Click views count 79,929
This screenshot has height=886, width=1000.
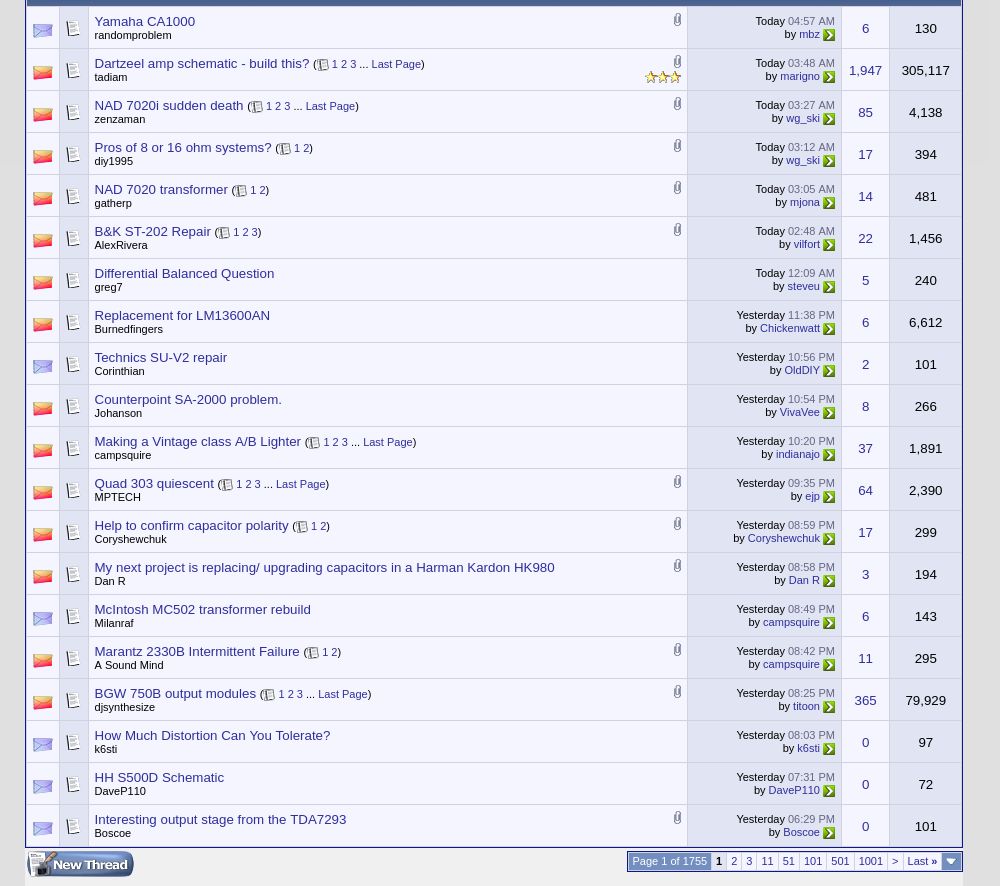point(925,700)
